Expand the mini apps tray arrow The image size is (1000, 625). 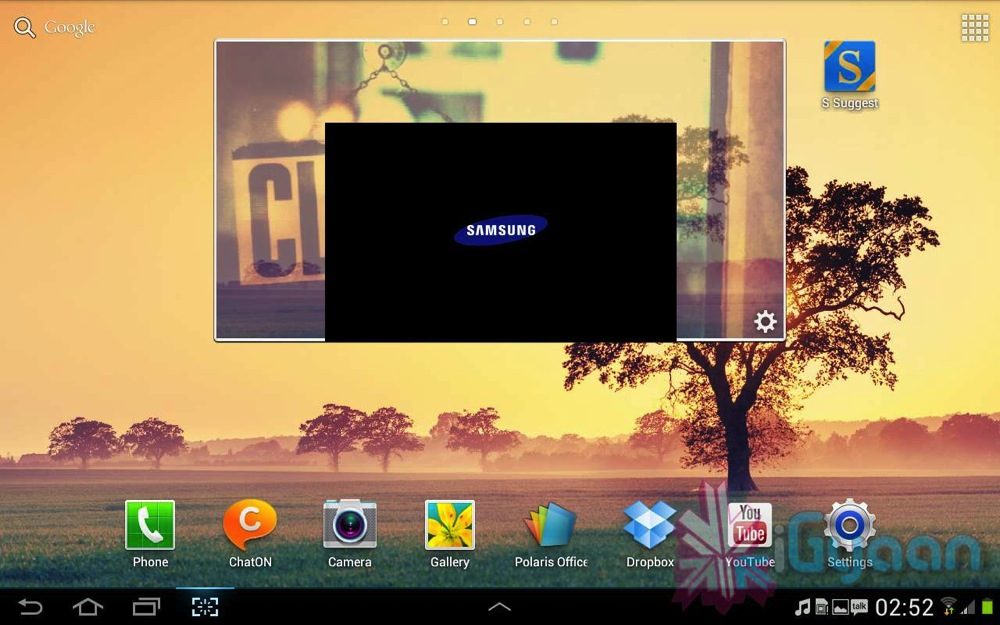[499, 607]
